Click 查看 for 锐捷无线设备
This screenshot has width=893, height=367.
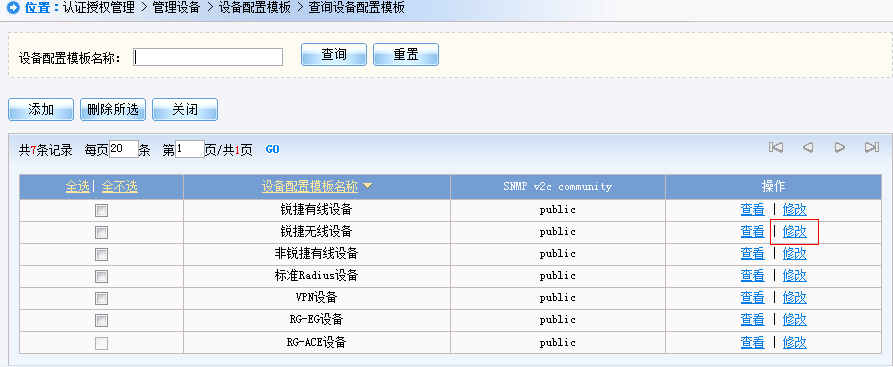752,231
